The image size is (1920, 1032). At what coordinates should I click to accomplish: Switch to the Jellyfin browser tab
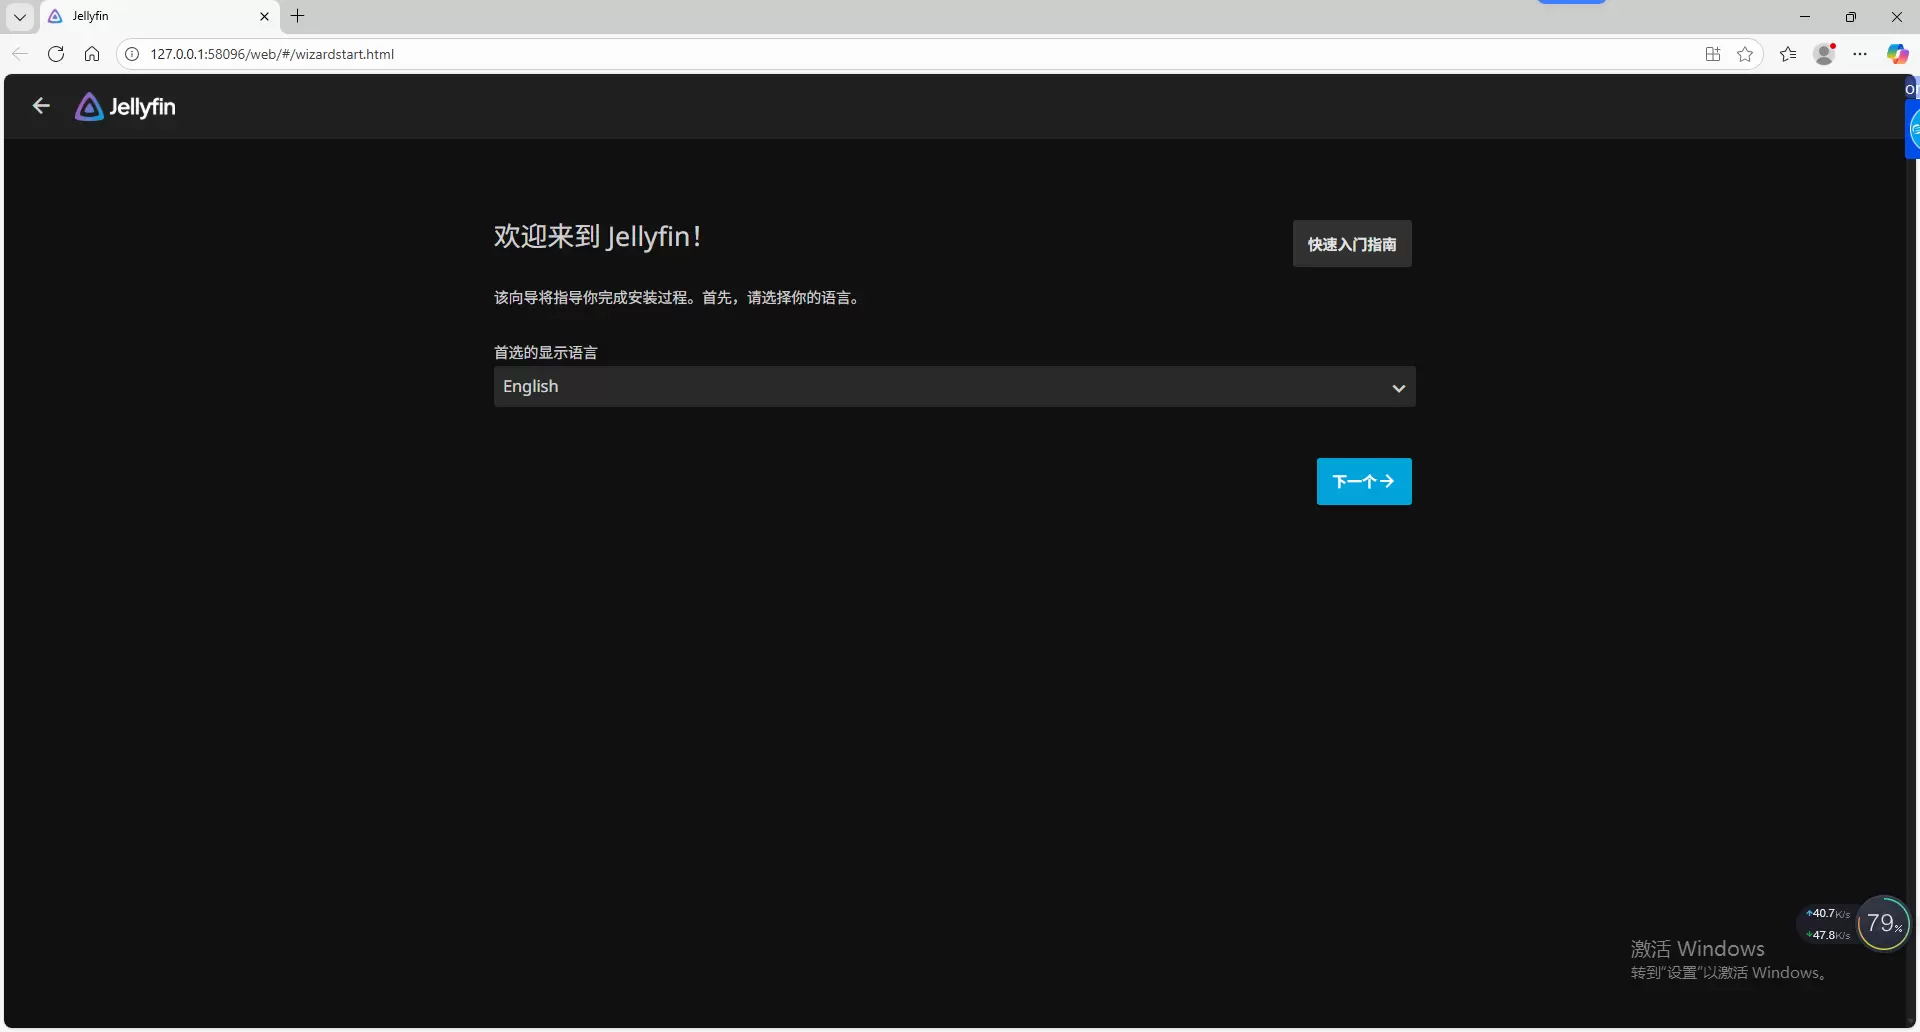point(150,17)
